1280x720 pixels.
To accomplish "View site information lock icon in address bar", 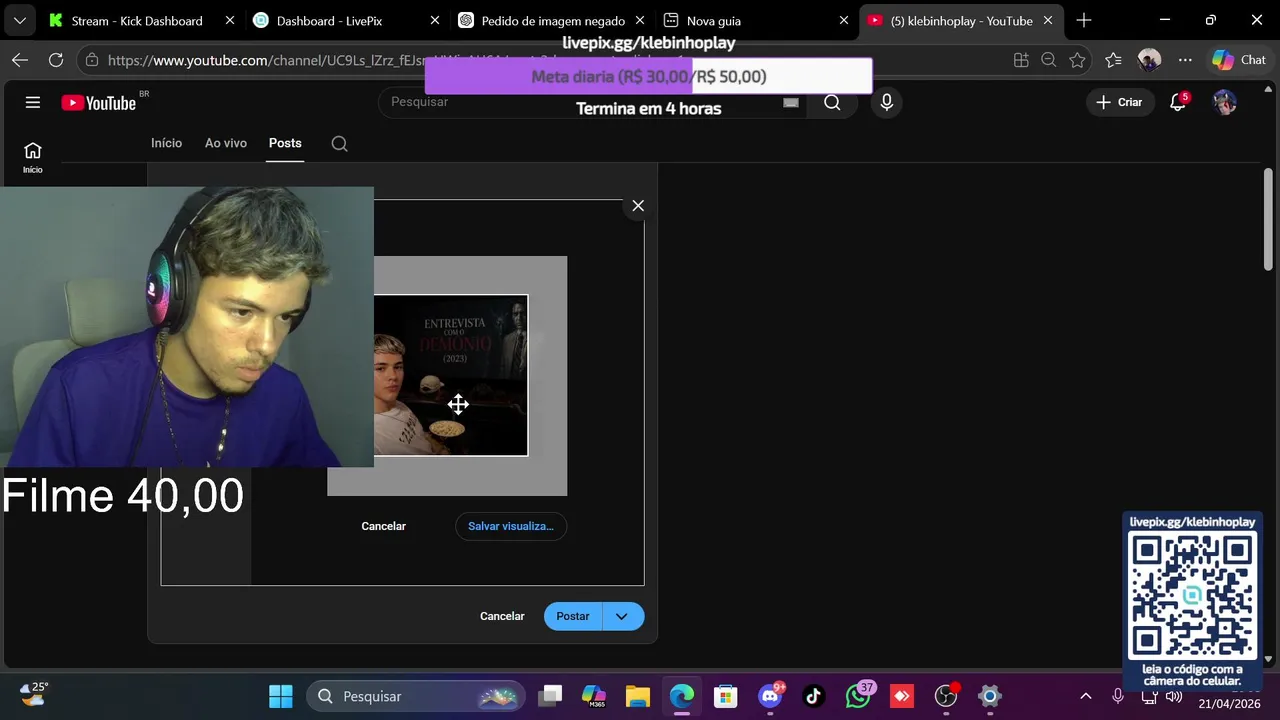I will (x=92, y=60).
